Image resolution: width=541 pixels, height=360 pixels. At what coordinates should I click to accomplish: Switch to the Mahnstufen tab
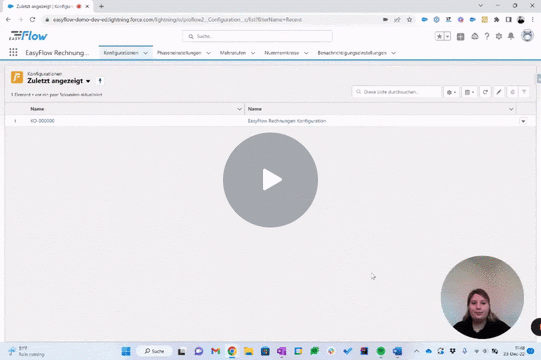coord(233,53)
